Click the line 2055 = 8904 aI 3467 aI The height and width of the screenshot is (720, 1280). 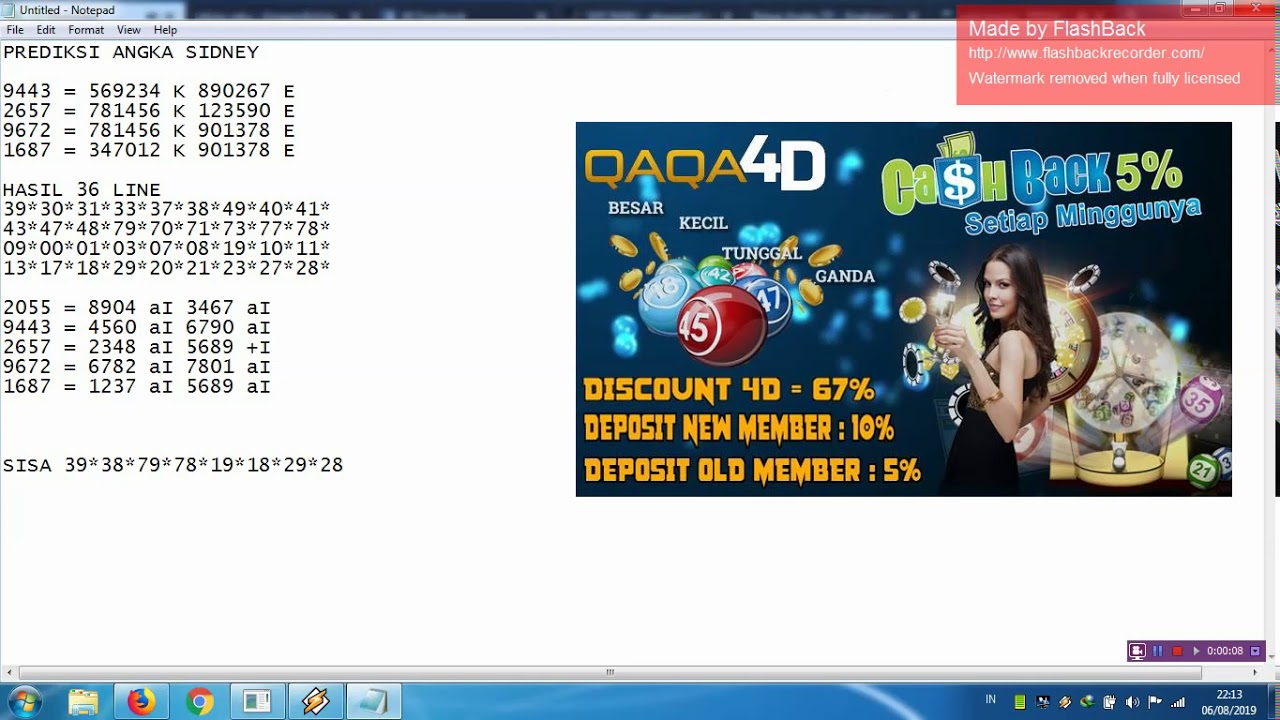(137, 307)
